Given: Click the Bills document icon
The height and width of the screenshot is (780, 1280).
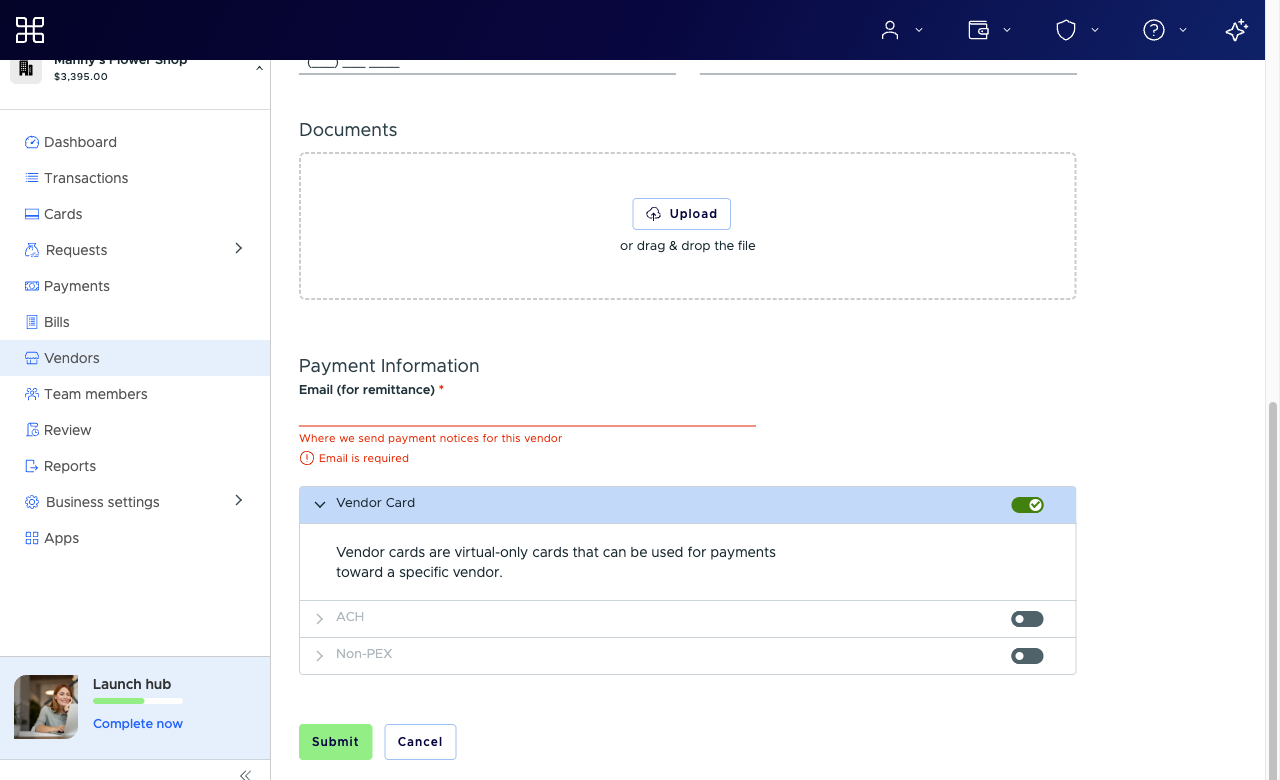Looking at the screenshot, I should pyautogui.click(x=32, y=322).
